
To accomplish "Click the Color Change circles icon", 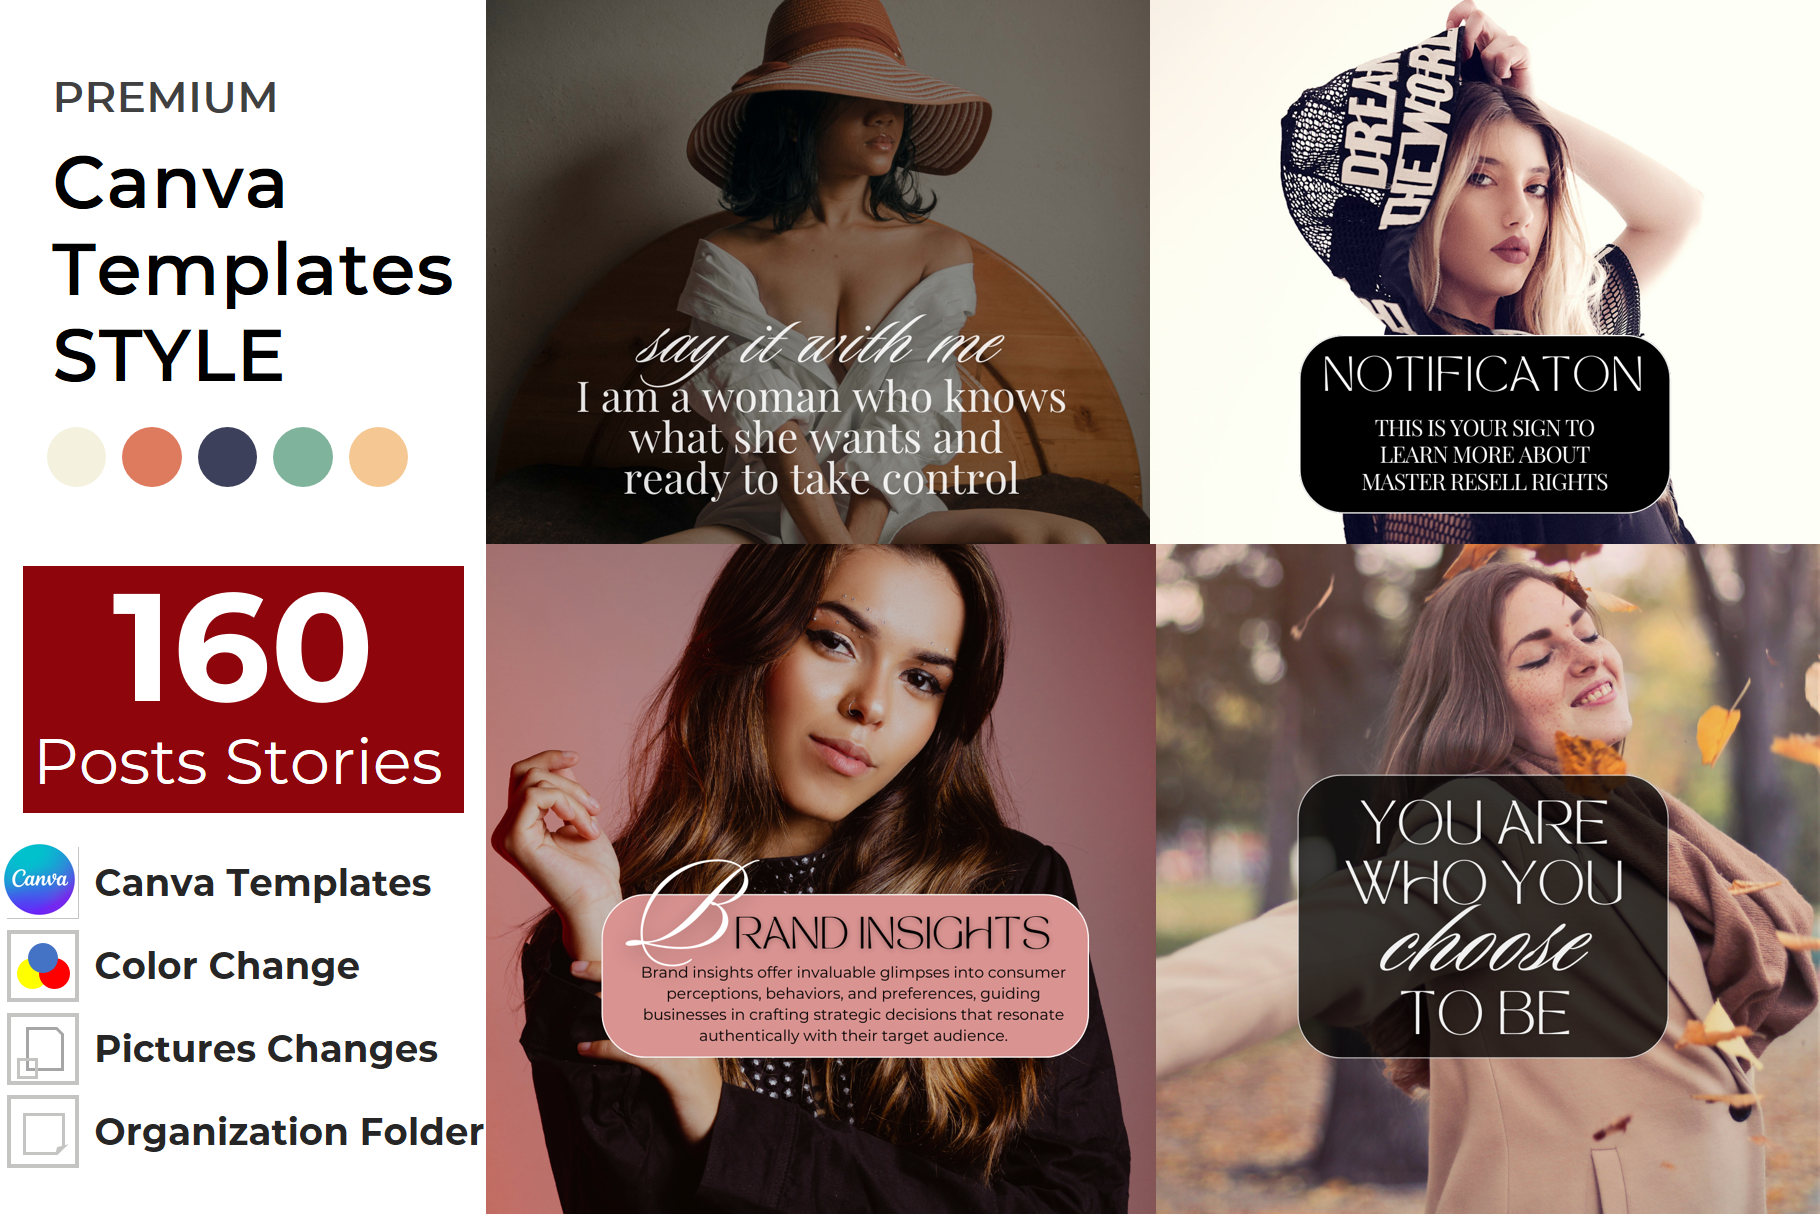I will [43, 966].
